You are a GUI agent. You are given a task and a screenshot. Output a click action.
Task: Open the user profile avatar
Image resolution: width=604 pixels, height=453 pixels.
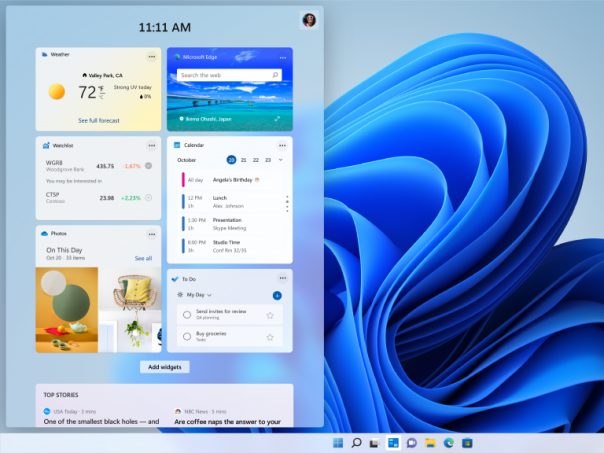click(x=309, y=20)
